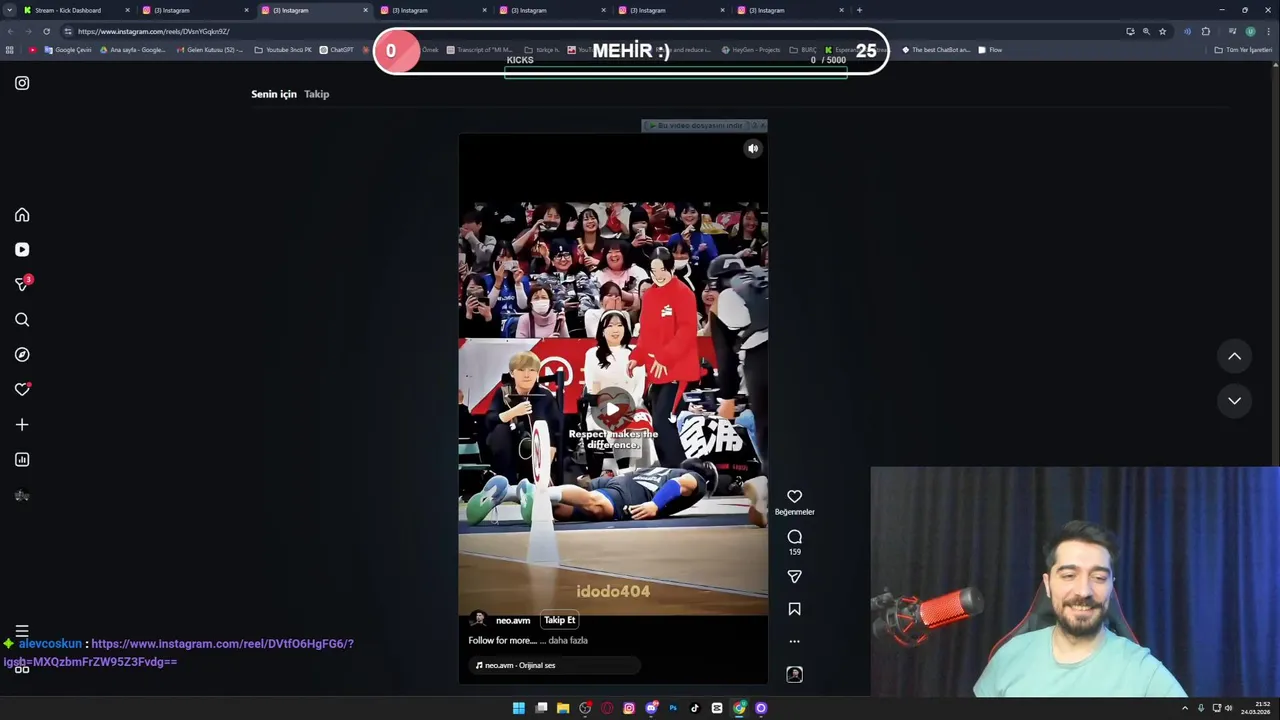Bookmark this page with star icon
Screen dimensions: 1280x720
click(x=1162, y=31)
